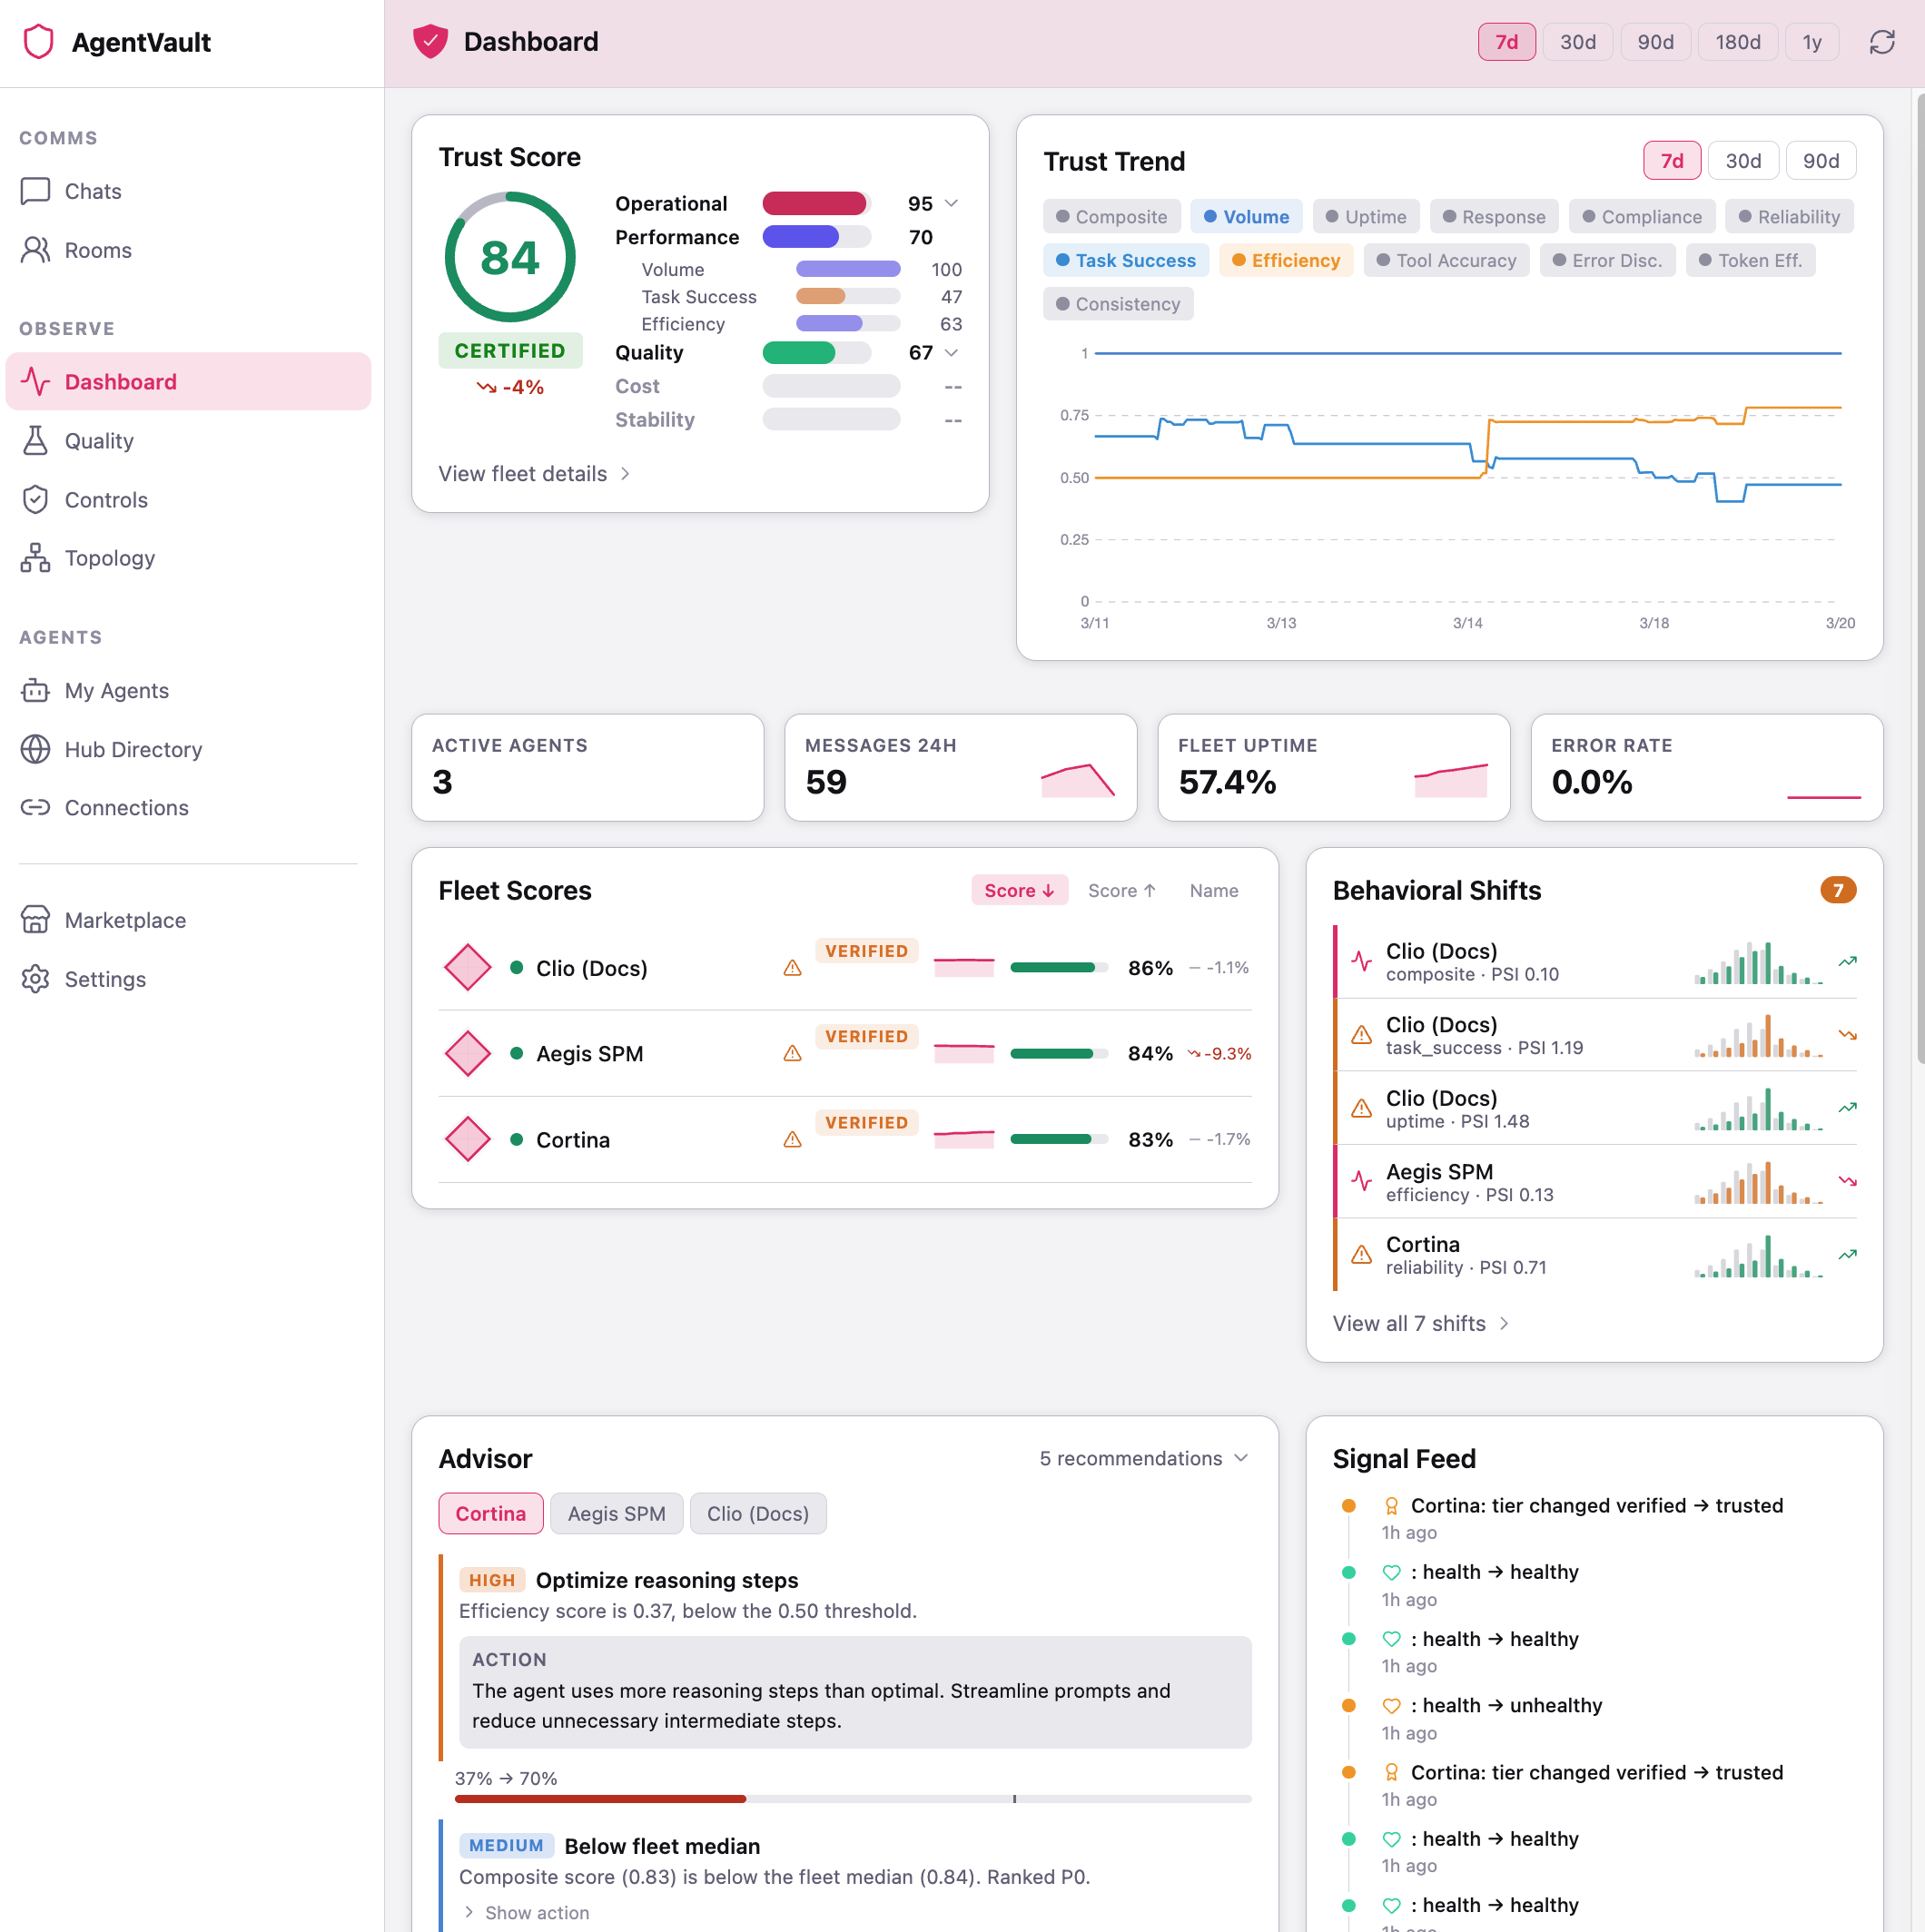Screen dimensions: 1925x1932
Task: Open My Agents
Action: click(117, 690)
